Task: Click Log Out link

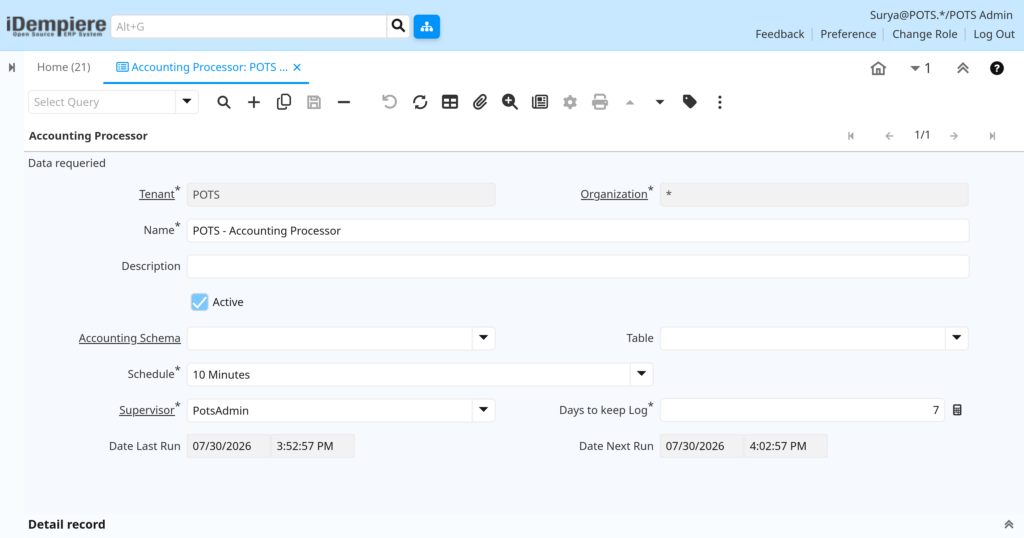Action: pos(994,34)
